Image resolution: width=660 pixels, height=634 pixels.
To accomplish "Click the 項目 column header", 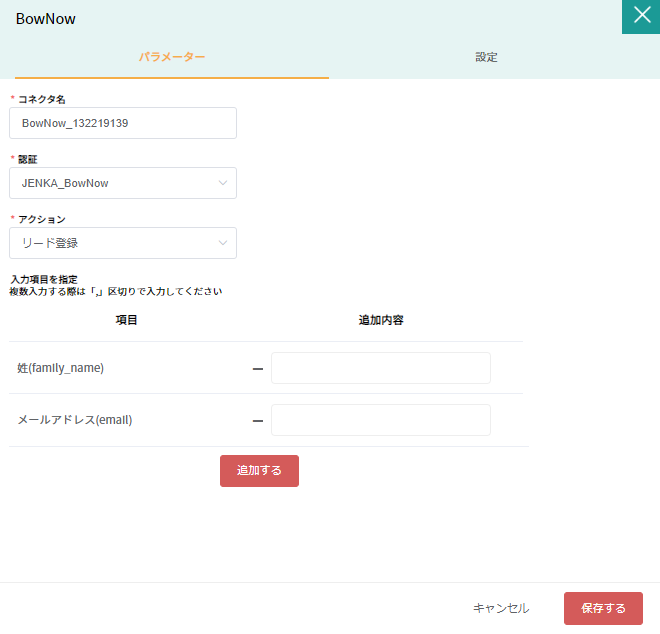I will (x=126, y=320).
